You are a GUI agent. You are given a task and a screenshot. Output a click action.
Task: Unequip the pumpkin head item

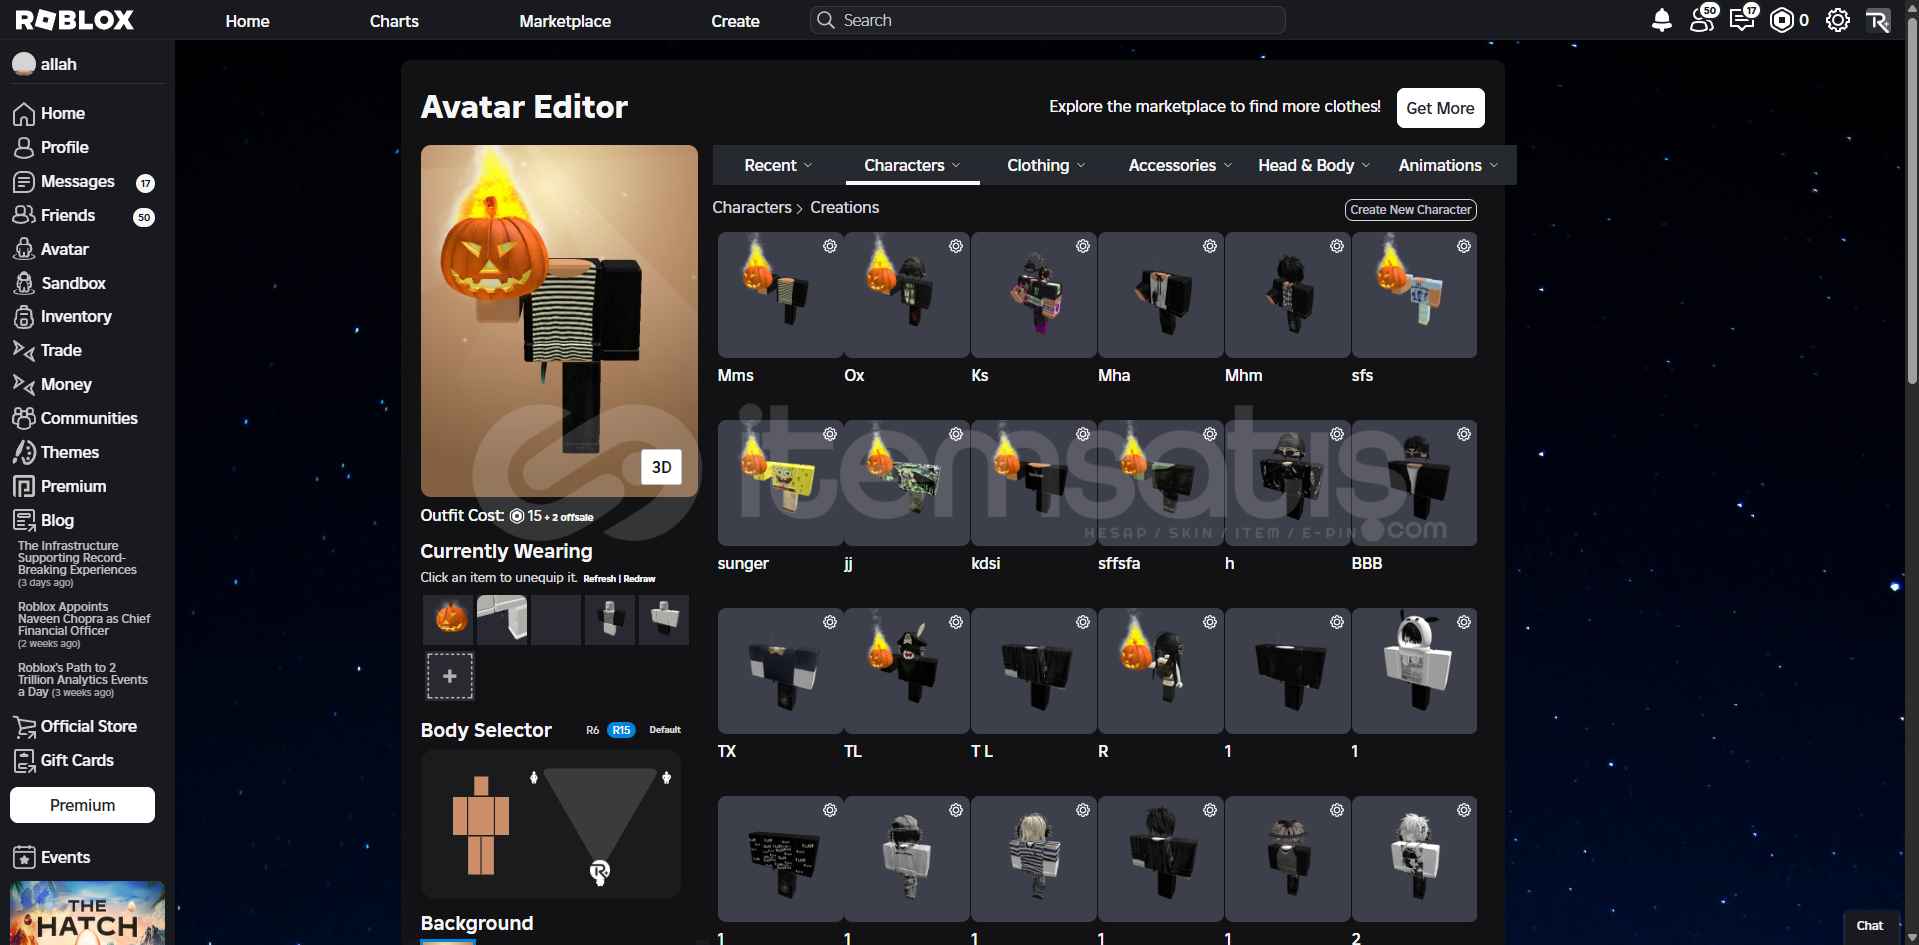click(x=449, y=619)
